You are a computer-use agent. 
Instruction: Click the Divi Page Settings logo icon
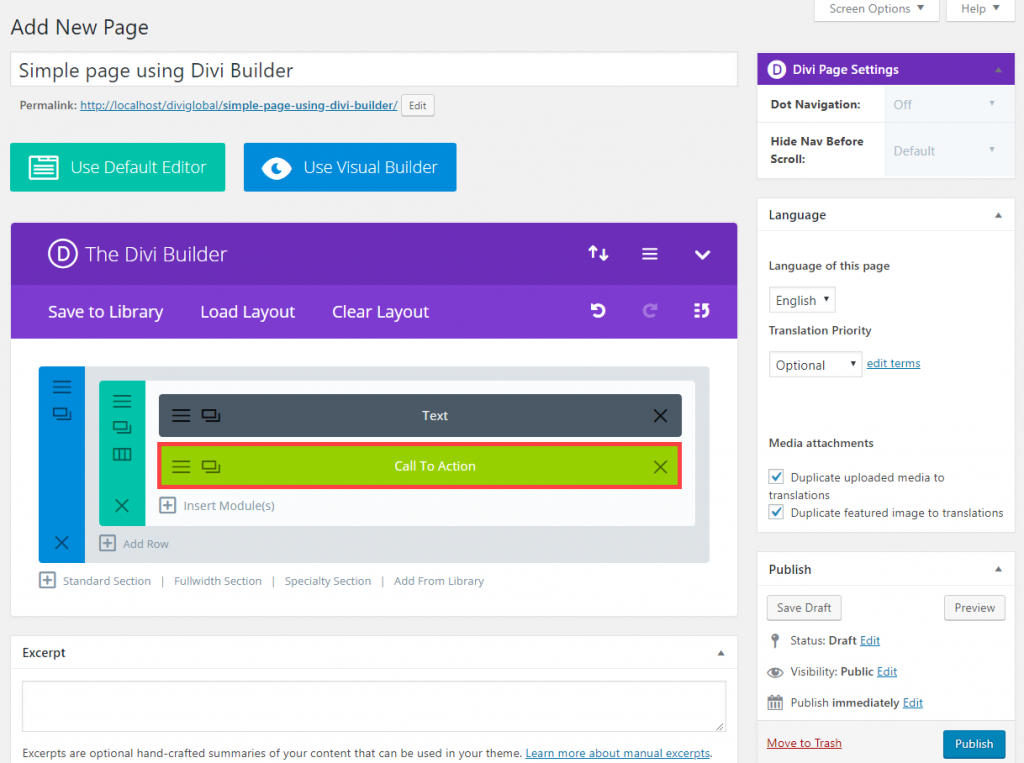coord(776,69)
